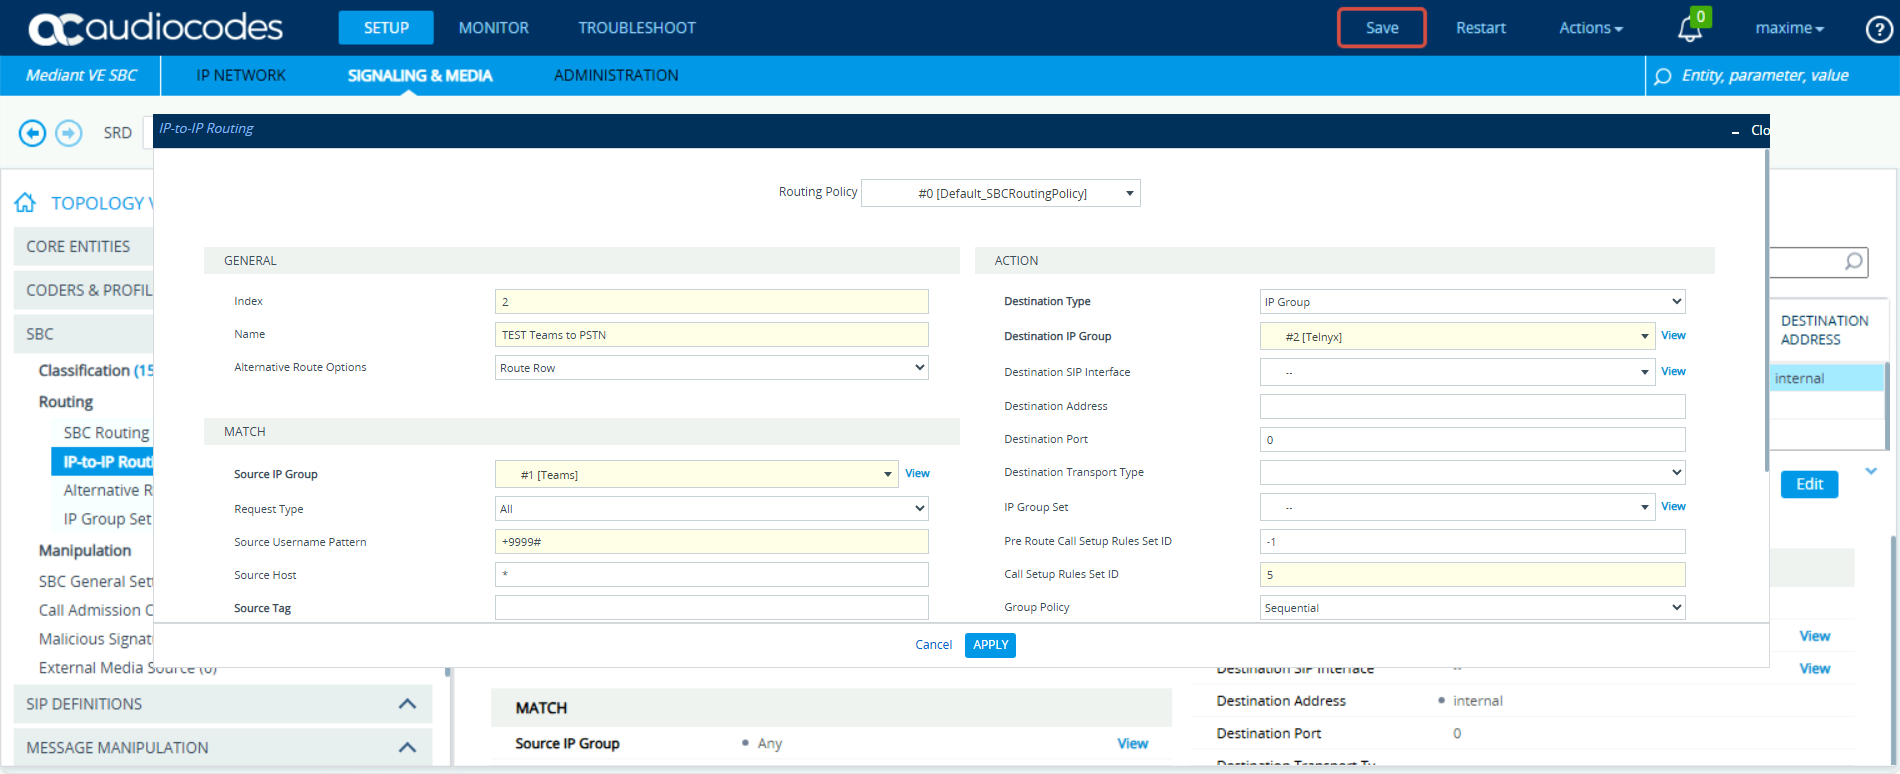This screenshot has width=1900, height=774.
Task: Click the search magnifier in top bar
Action: point(1662,76)
